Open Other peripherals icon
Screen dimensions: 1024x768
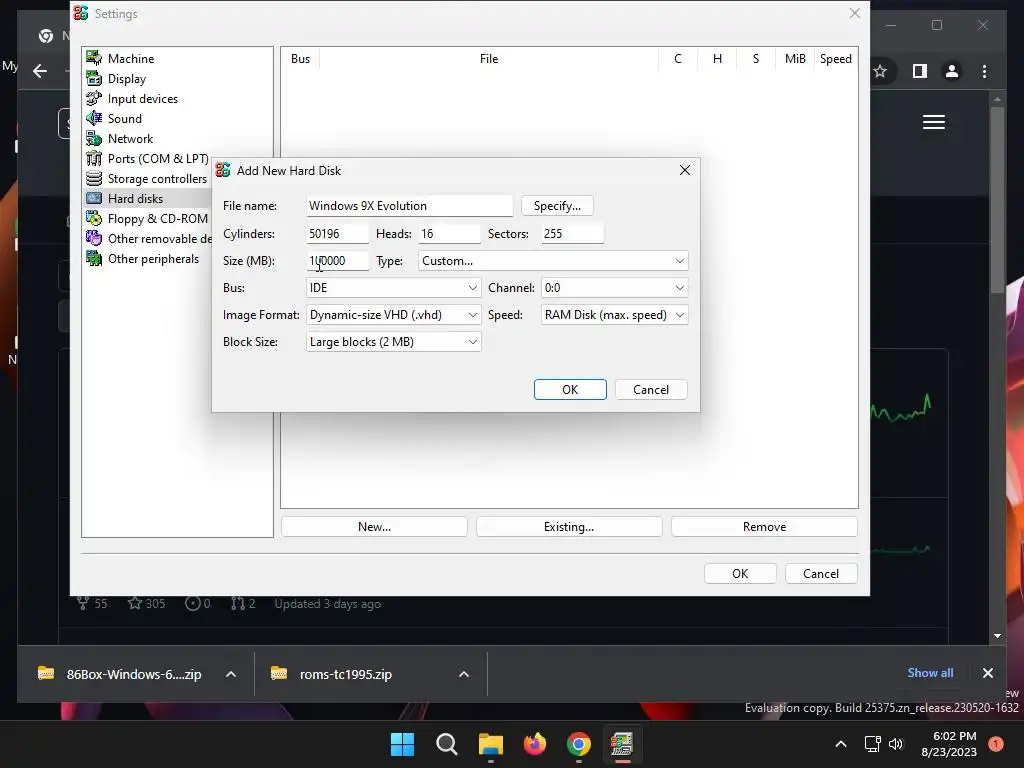click(94, 259)
